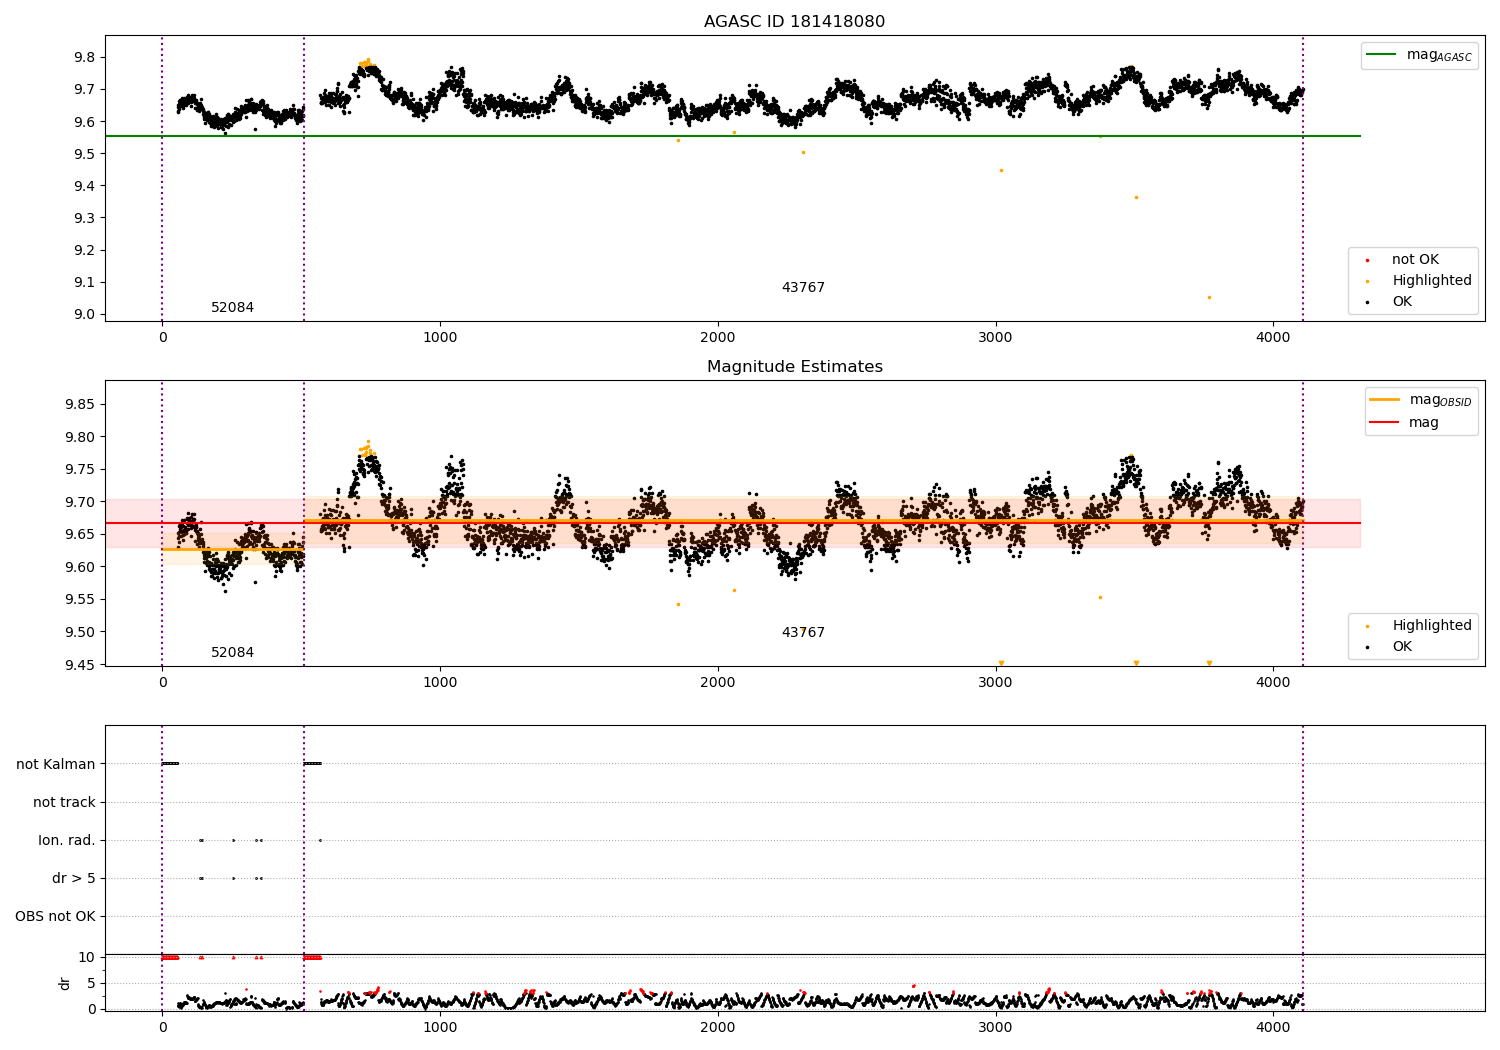Click the lowest orange outlier point in top plot
Screen dimensions: 1500x1050
(x=1209, y=297)
